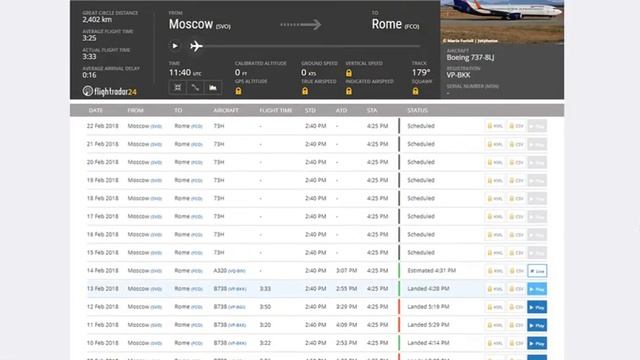Click the STD column header
The height and width of the screenshot is (360, 640).
[x=310, y=110]
